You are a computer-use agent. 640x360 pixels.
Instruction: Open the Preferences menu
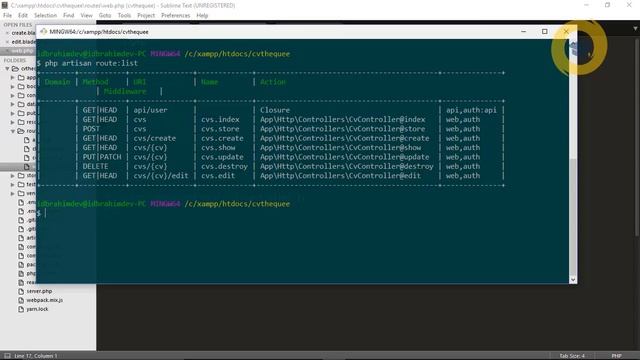[x=176, y=16]
